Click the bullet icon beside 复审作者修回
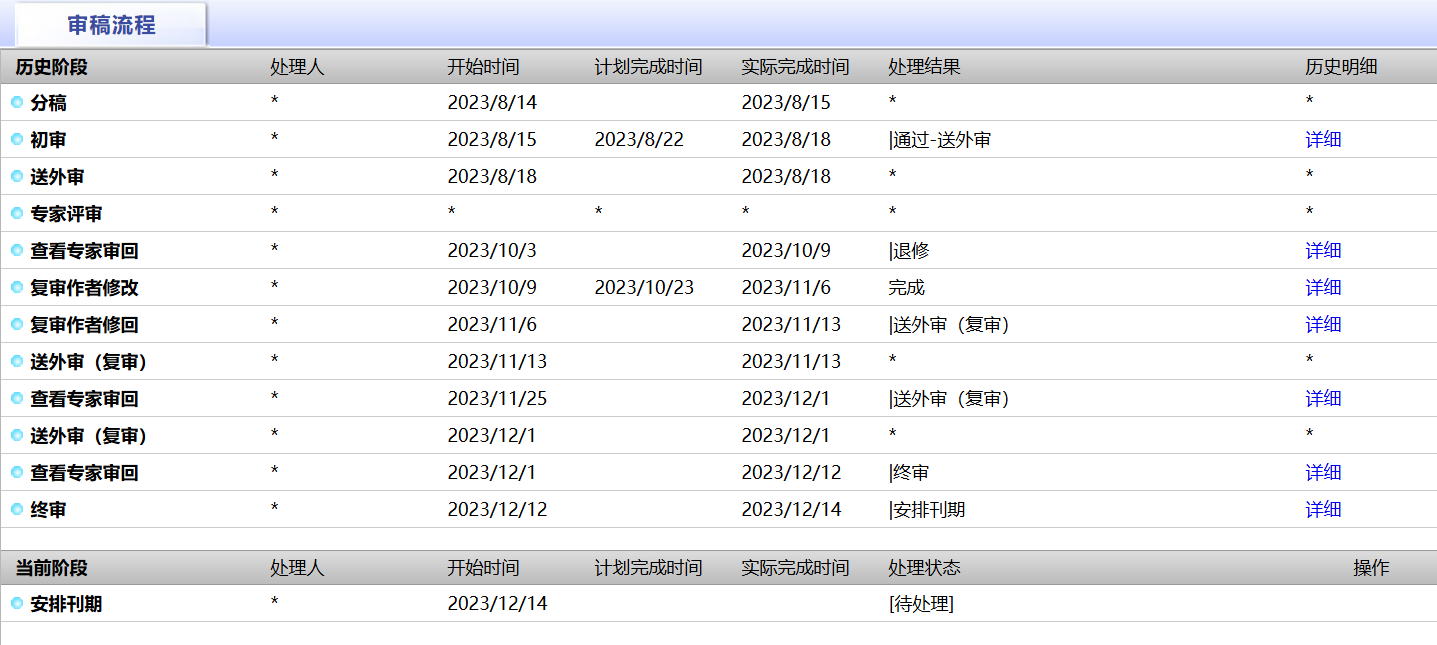 click(17, 324)
